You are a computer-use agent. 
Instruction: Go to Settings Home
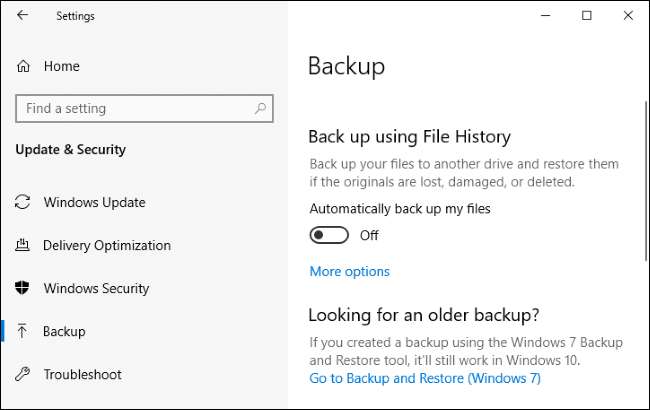61,66
